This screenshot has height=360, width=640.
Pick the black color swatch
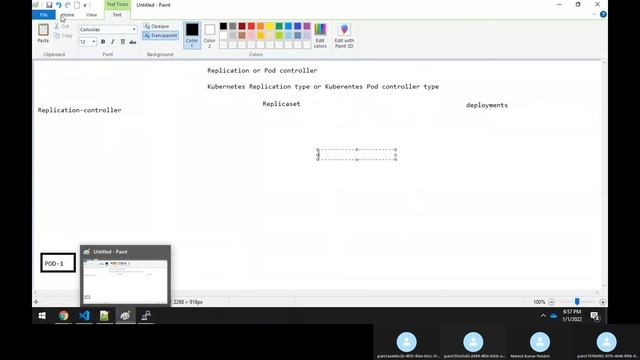(223, 26)
